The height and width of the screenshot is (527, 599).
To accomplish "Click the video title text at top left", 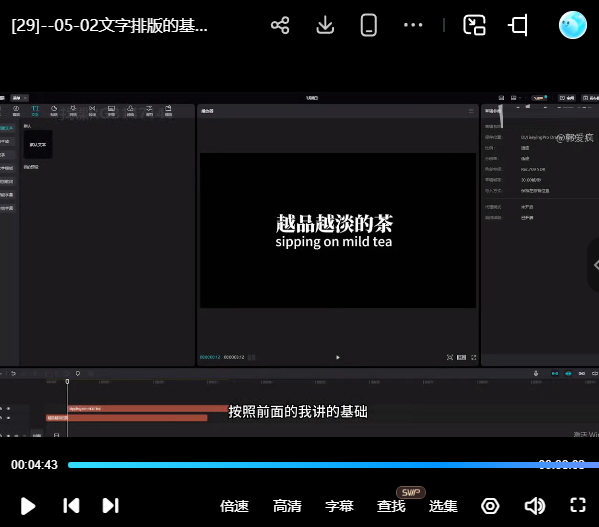I will (109, 26).
